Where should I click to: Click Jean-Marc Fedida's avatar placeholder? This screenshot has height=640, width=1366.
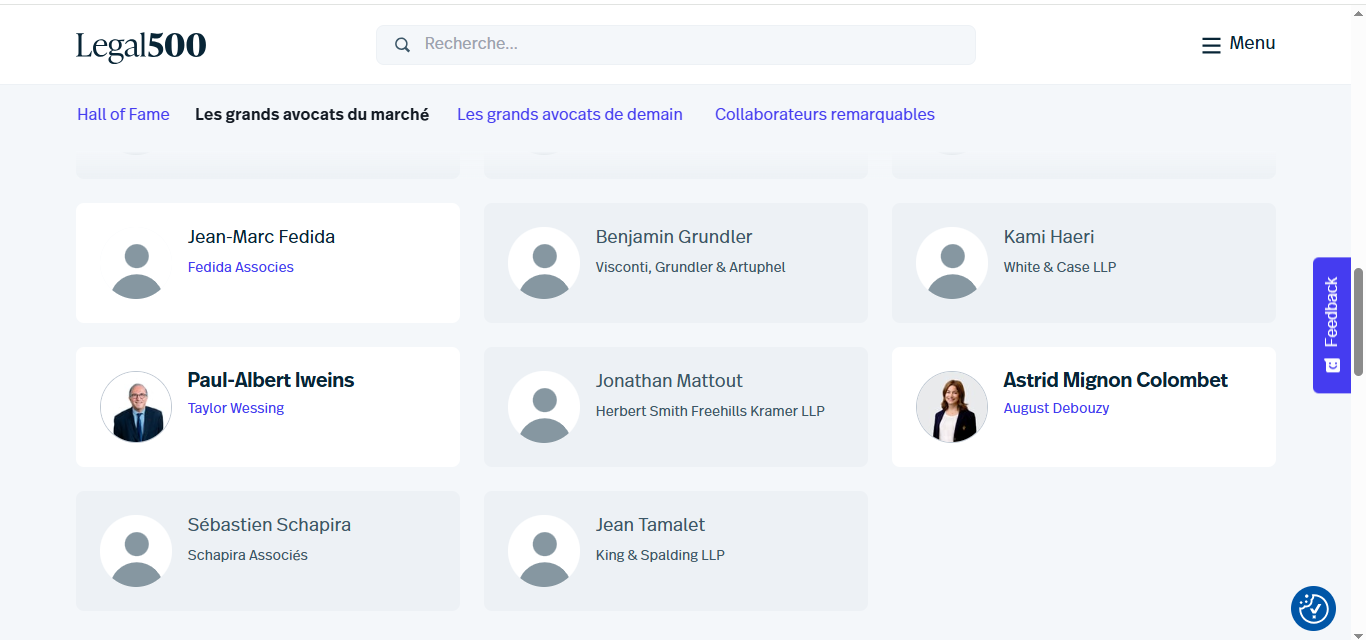click(136, 263)
